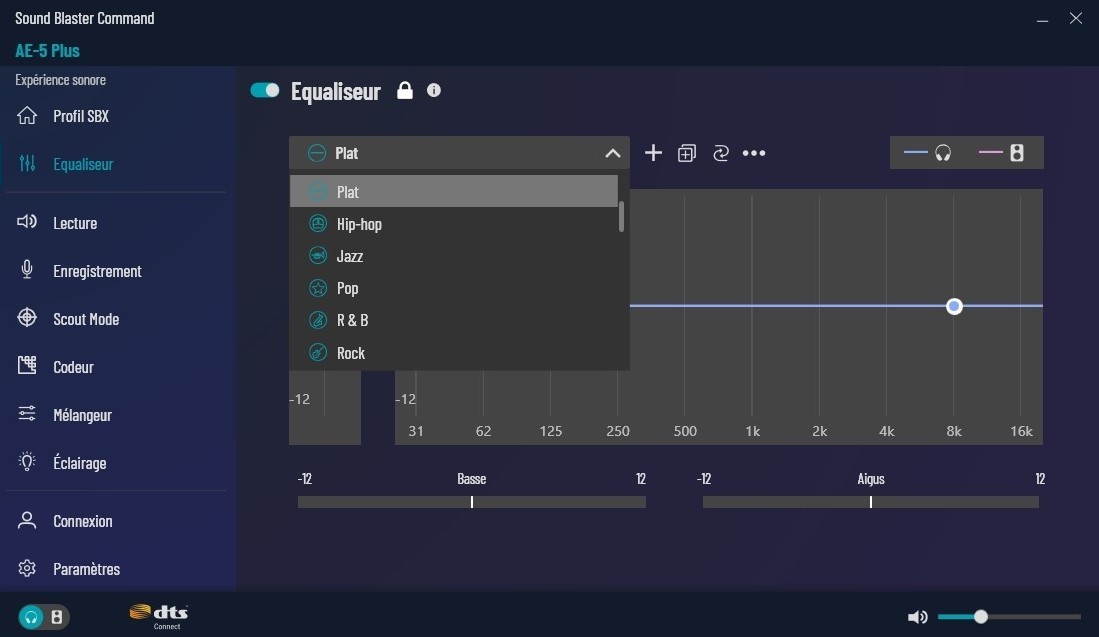
Task: Toggle the Equaliseur on/off switch
Action: click(x=265, y=90)
